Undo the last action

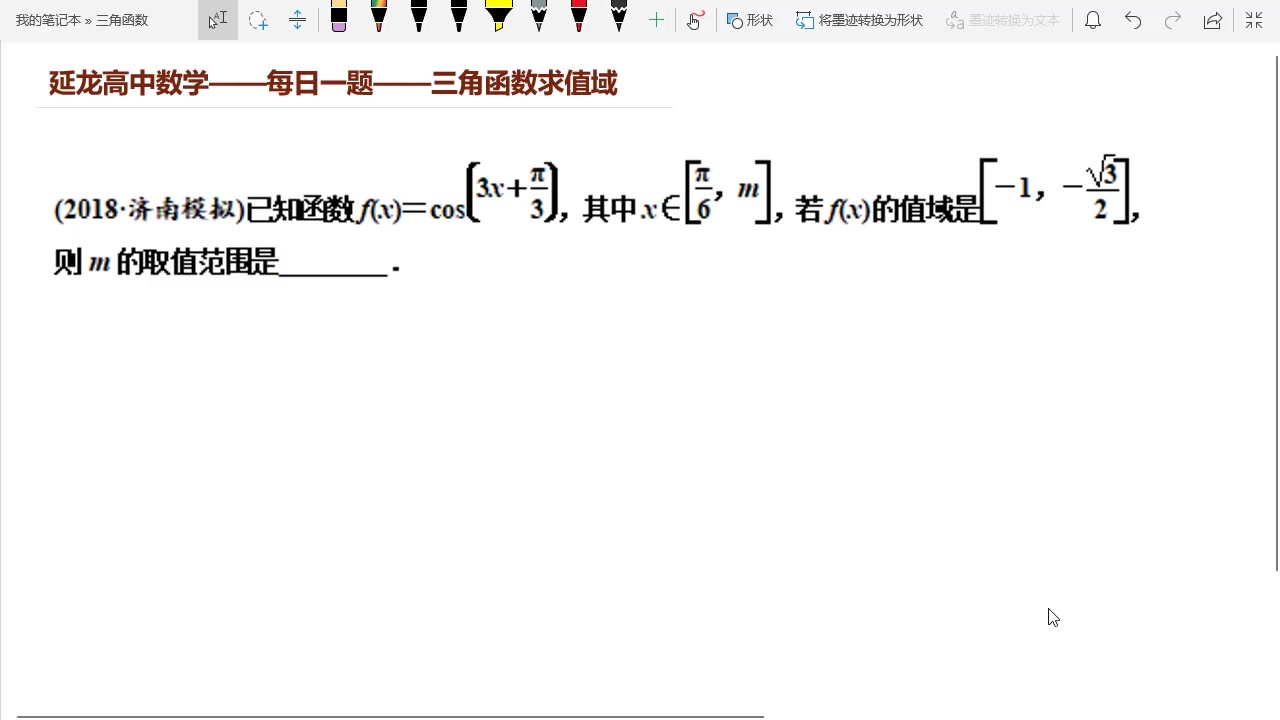pos(1133,20)
